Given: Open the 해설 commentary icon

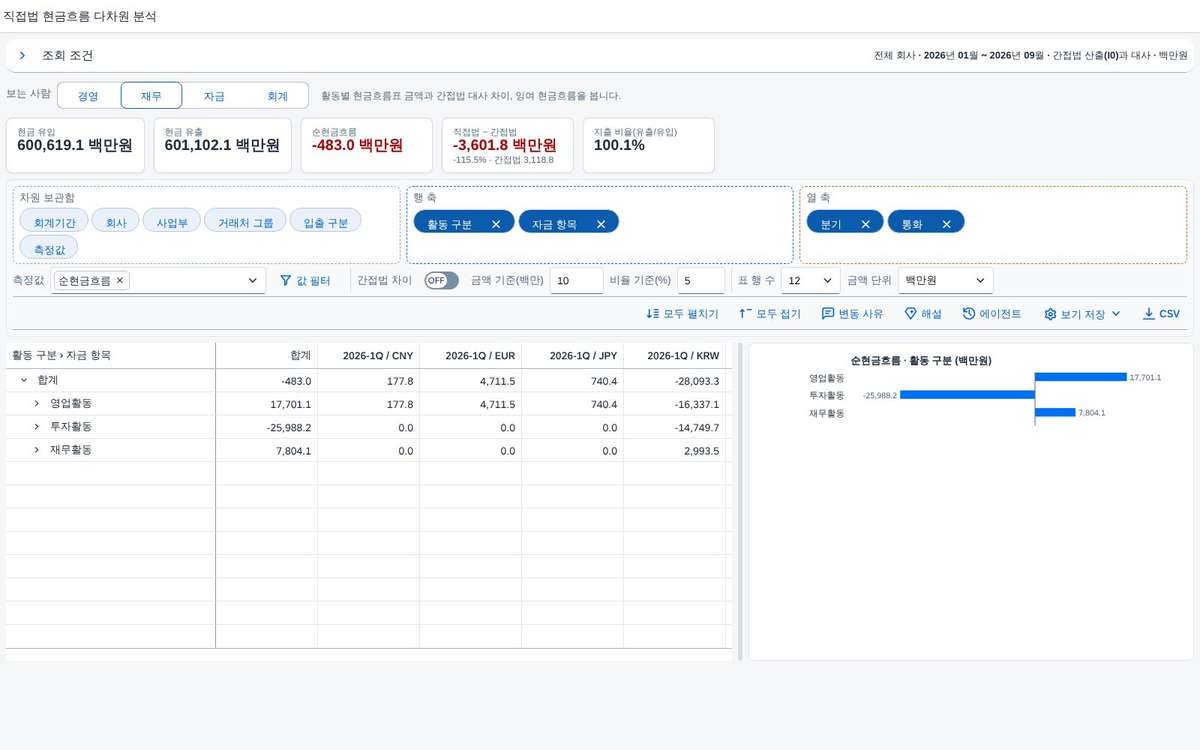Looking at the screenshot, I should pos(910,314).
